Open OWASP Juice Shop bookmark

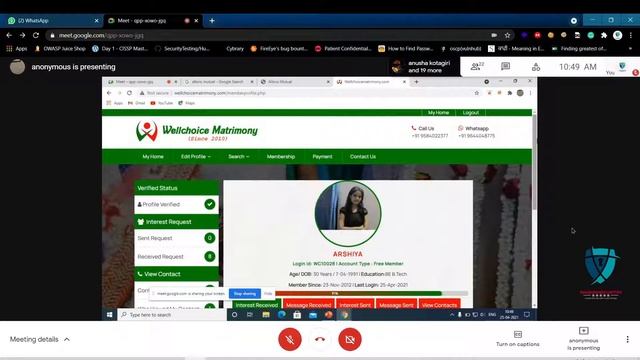tap(60, 49)
